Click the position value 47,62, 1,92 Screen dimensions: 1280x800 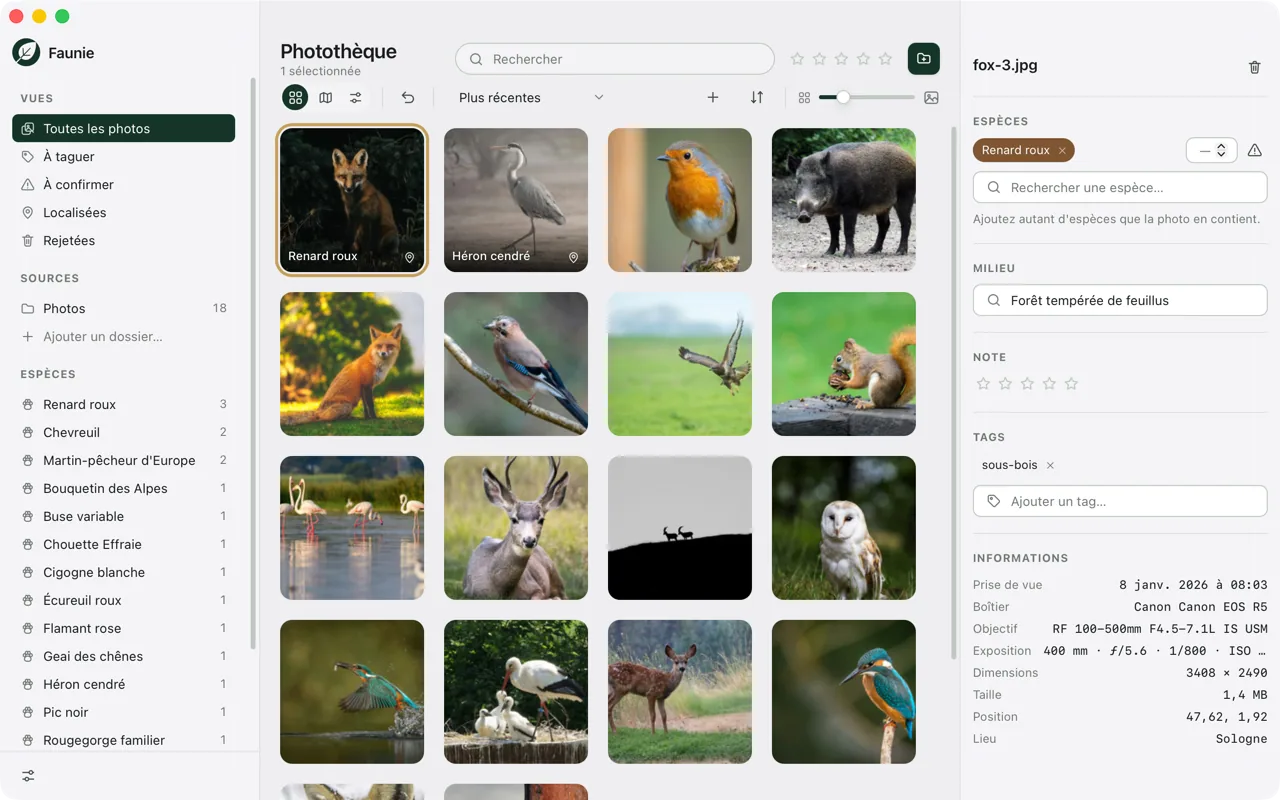tap(1227, 717)
